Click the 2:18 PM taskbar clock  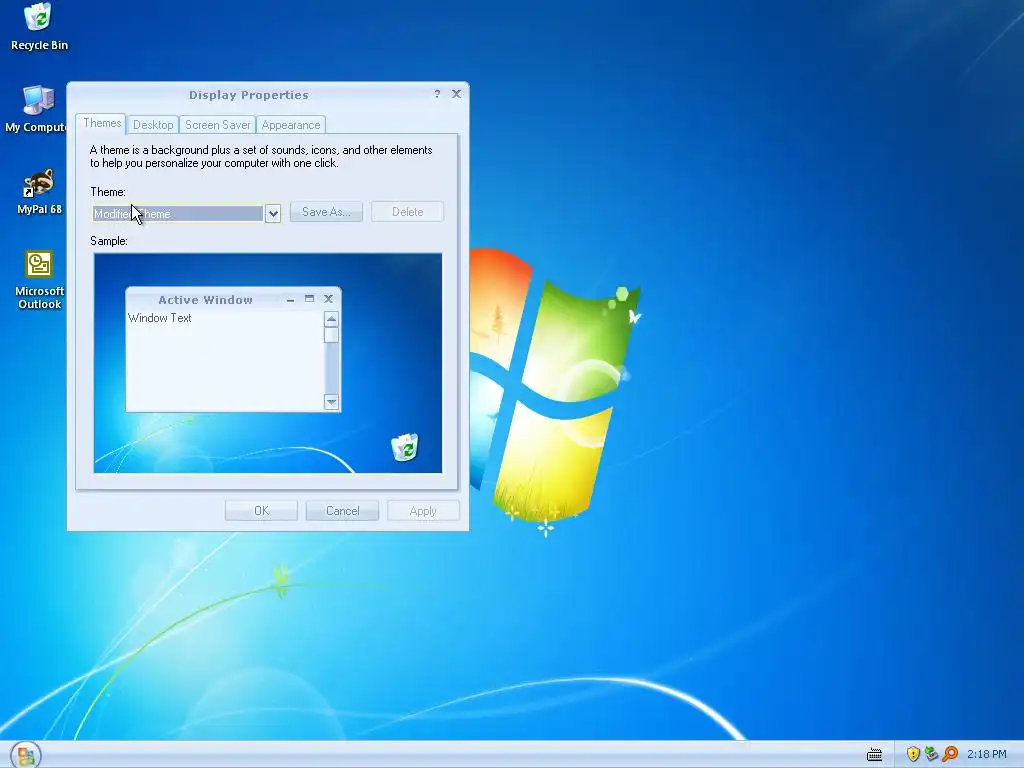986,754
